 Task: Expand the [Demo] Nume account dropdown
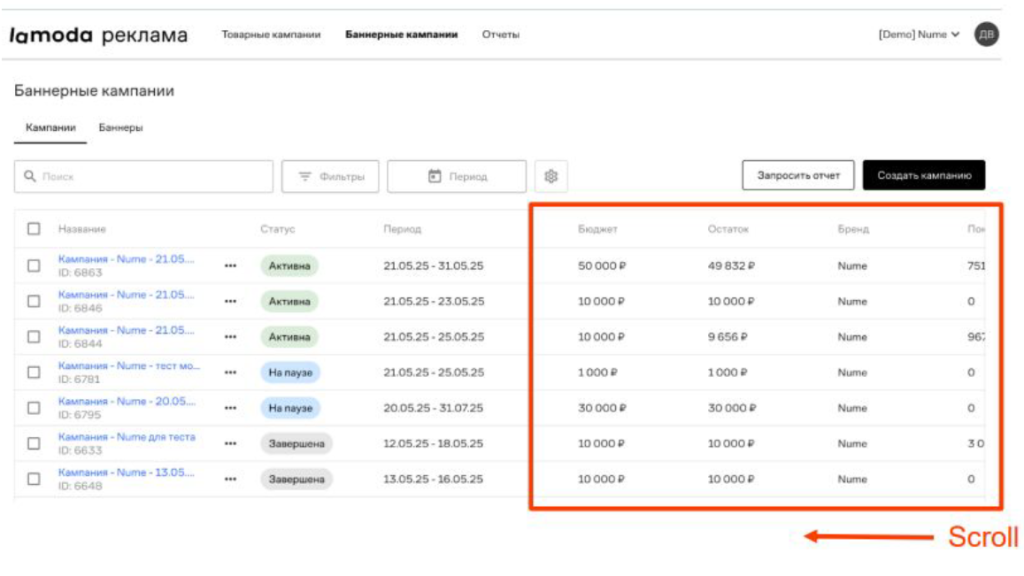pos(918,35)
